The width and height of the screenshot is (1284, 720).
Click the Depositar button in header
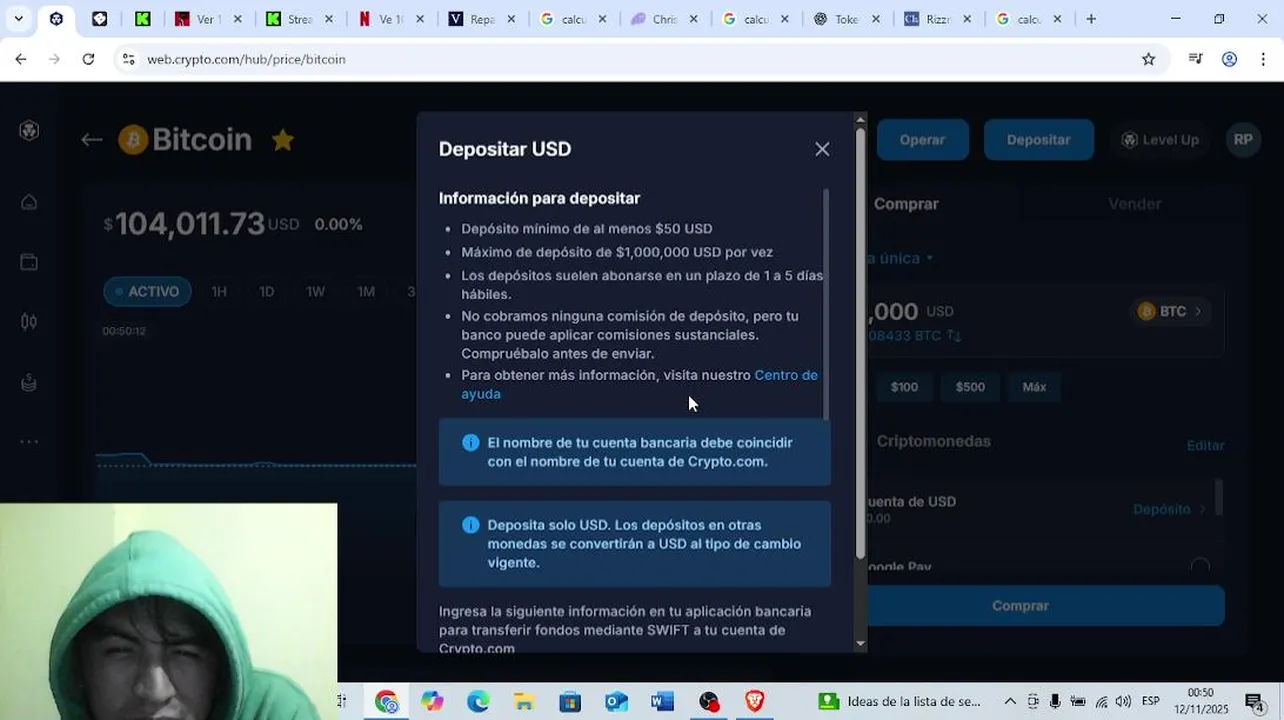[1038, 140]
